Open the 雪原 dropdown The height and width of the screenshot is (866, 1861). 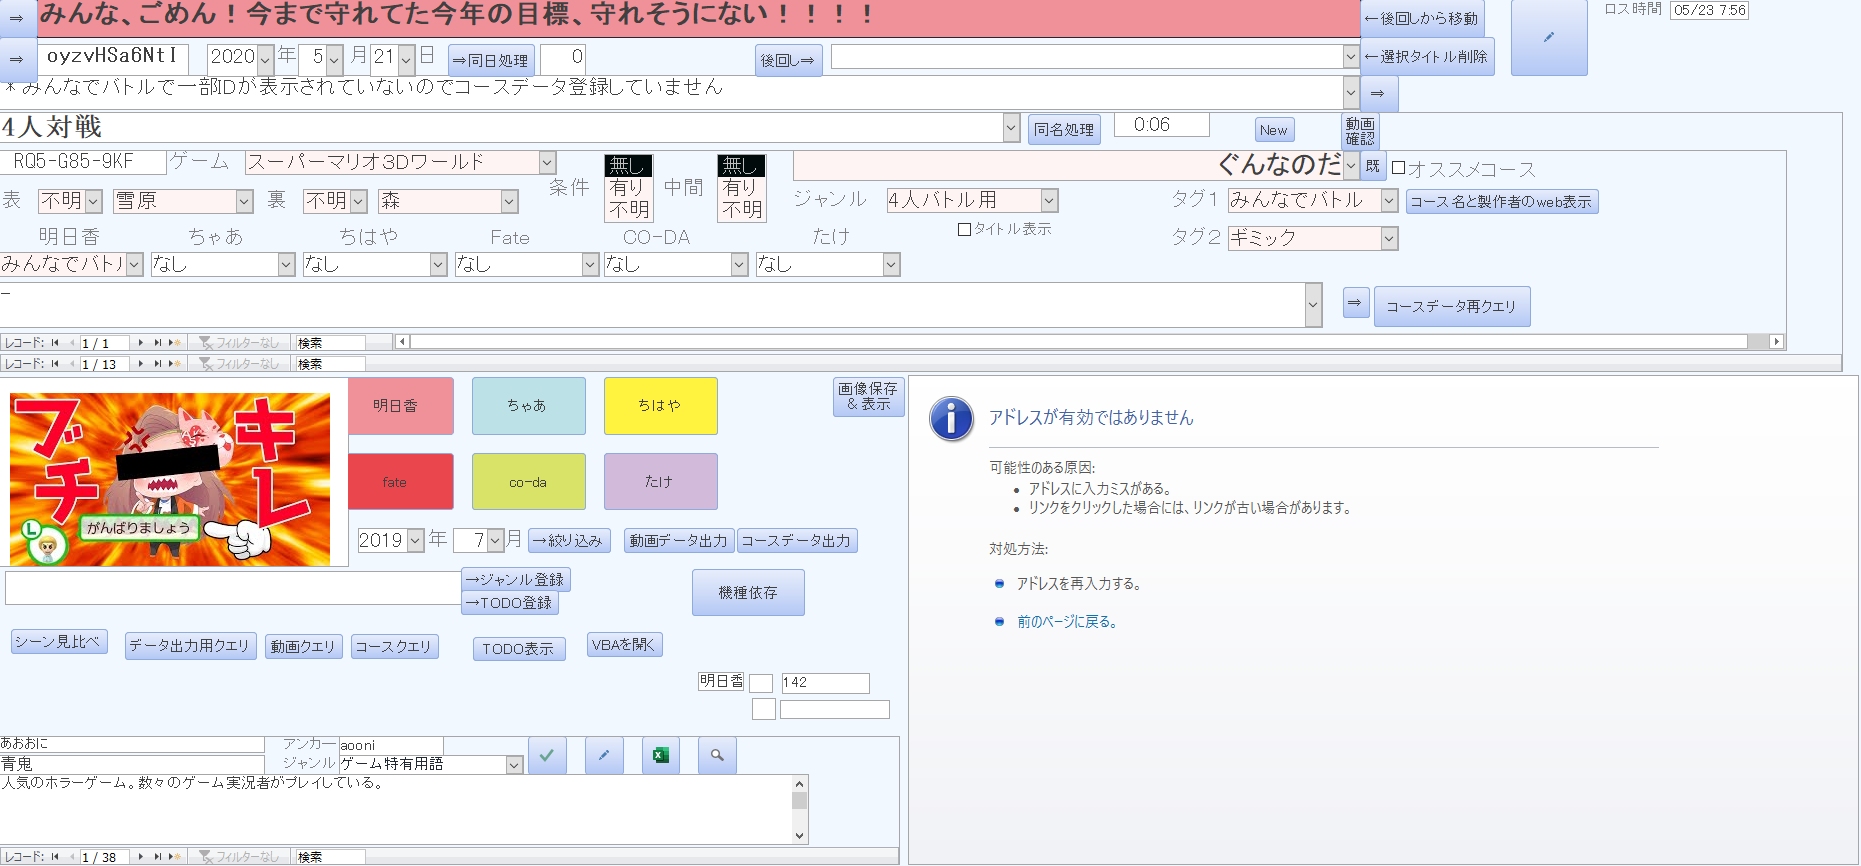coord(244,201)
